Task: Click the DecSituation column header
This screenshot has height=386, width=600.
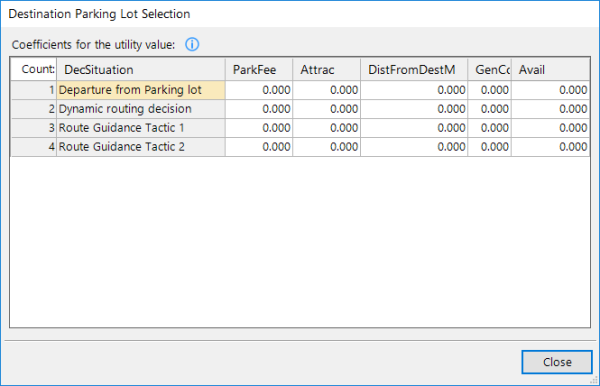Action: [141, 70]
